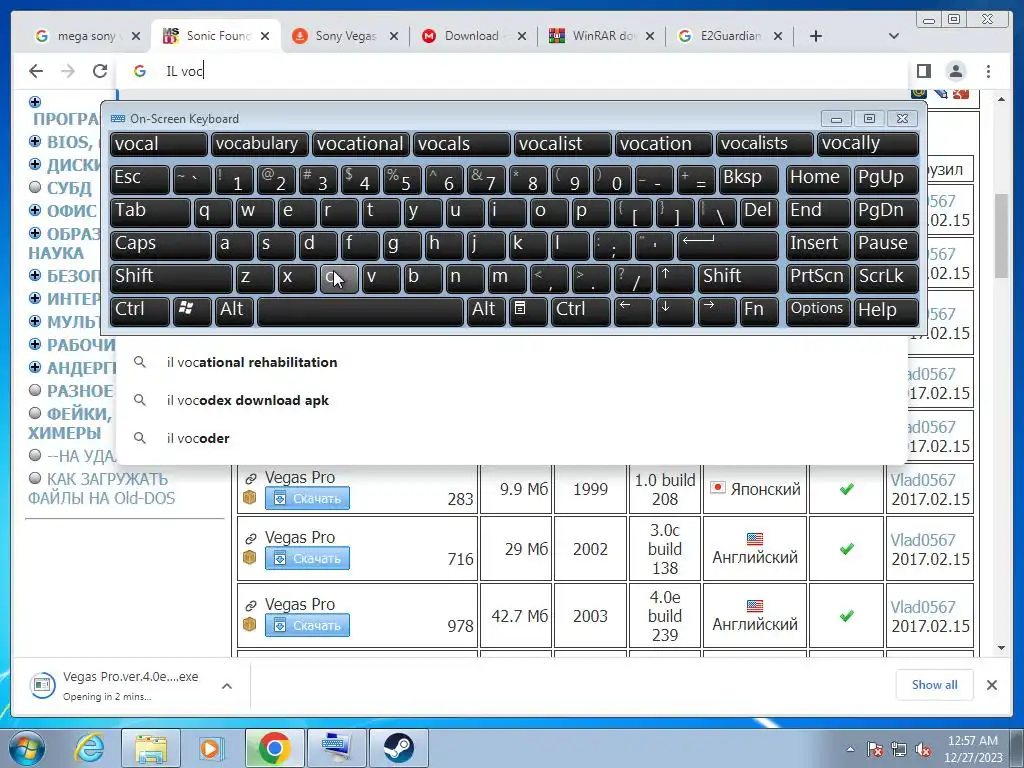The image size is (1024, 768).
Task: Download Vegas Pro 1.0 build 208 via Скачать
Action: [307, 498]
